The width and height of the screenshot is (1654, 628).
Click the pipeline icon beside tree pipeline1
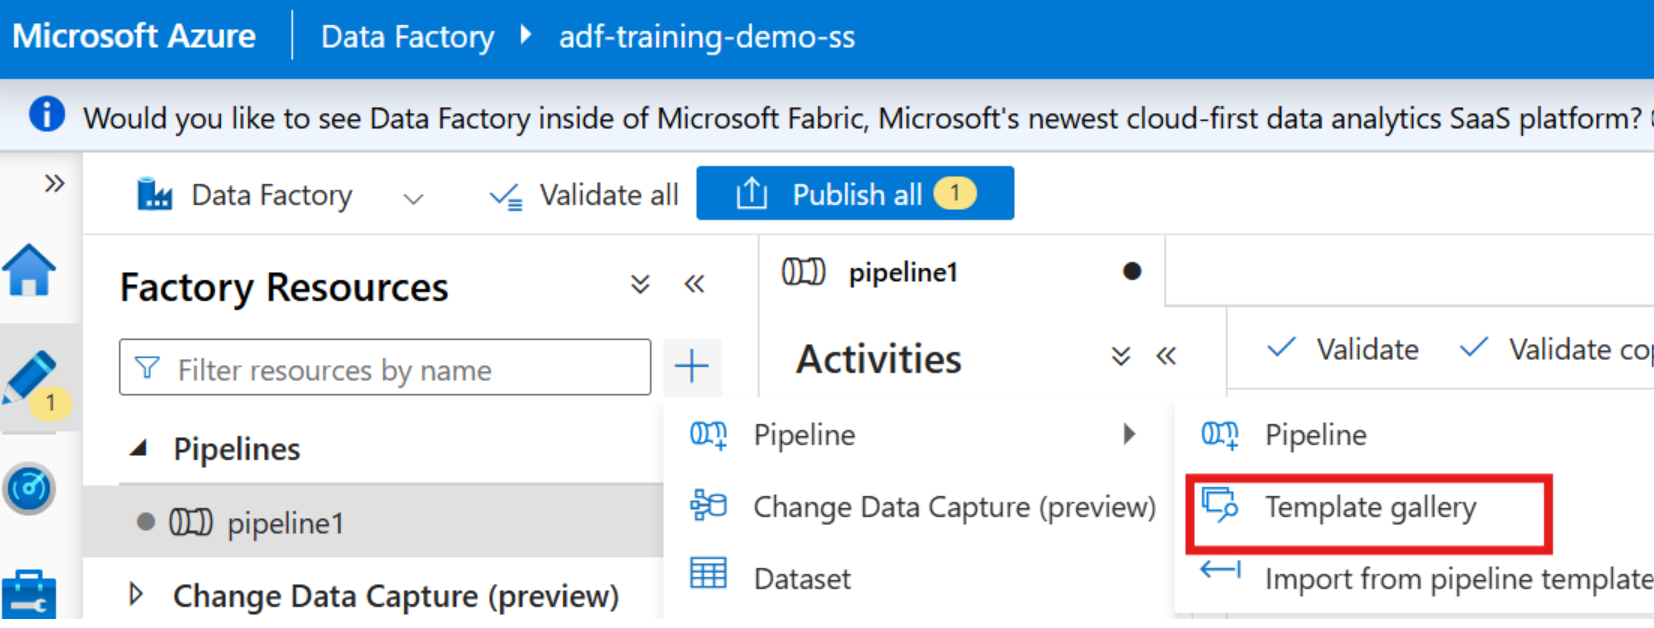point(190,522)
